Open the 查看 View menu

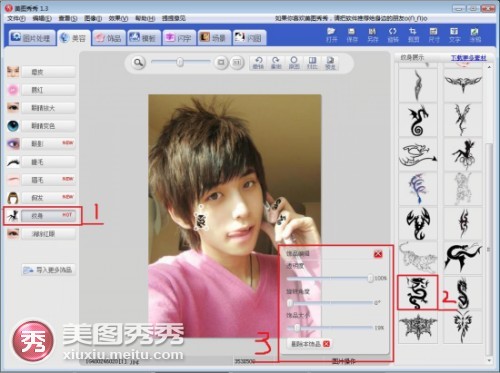coord(68,18)
